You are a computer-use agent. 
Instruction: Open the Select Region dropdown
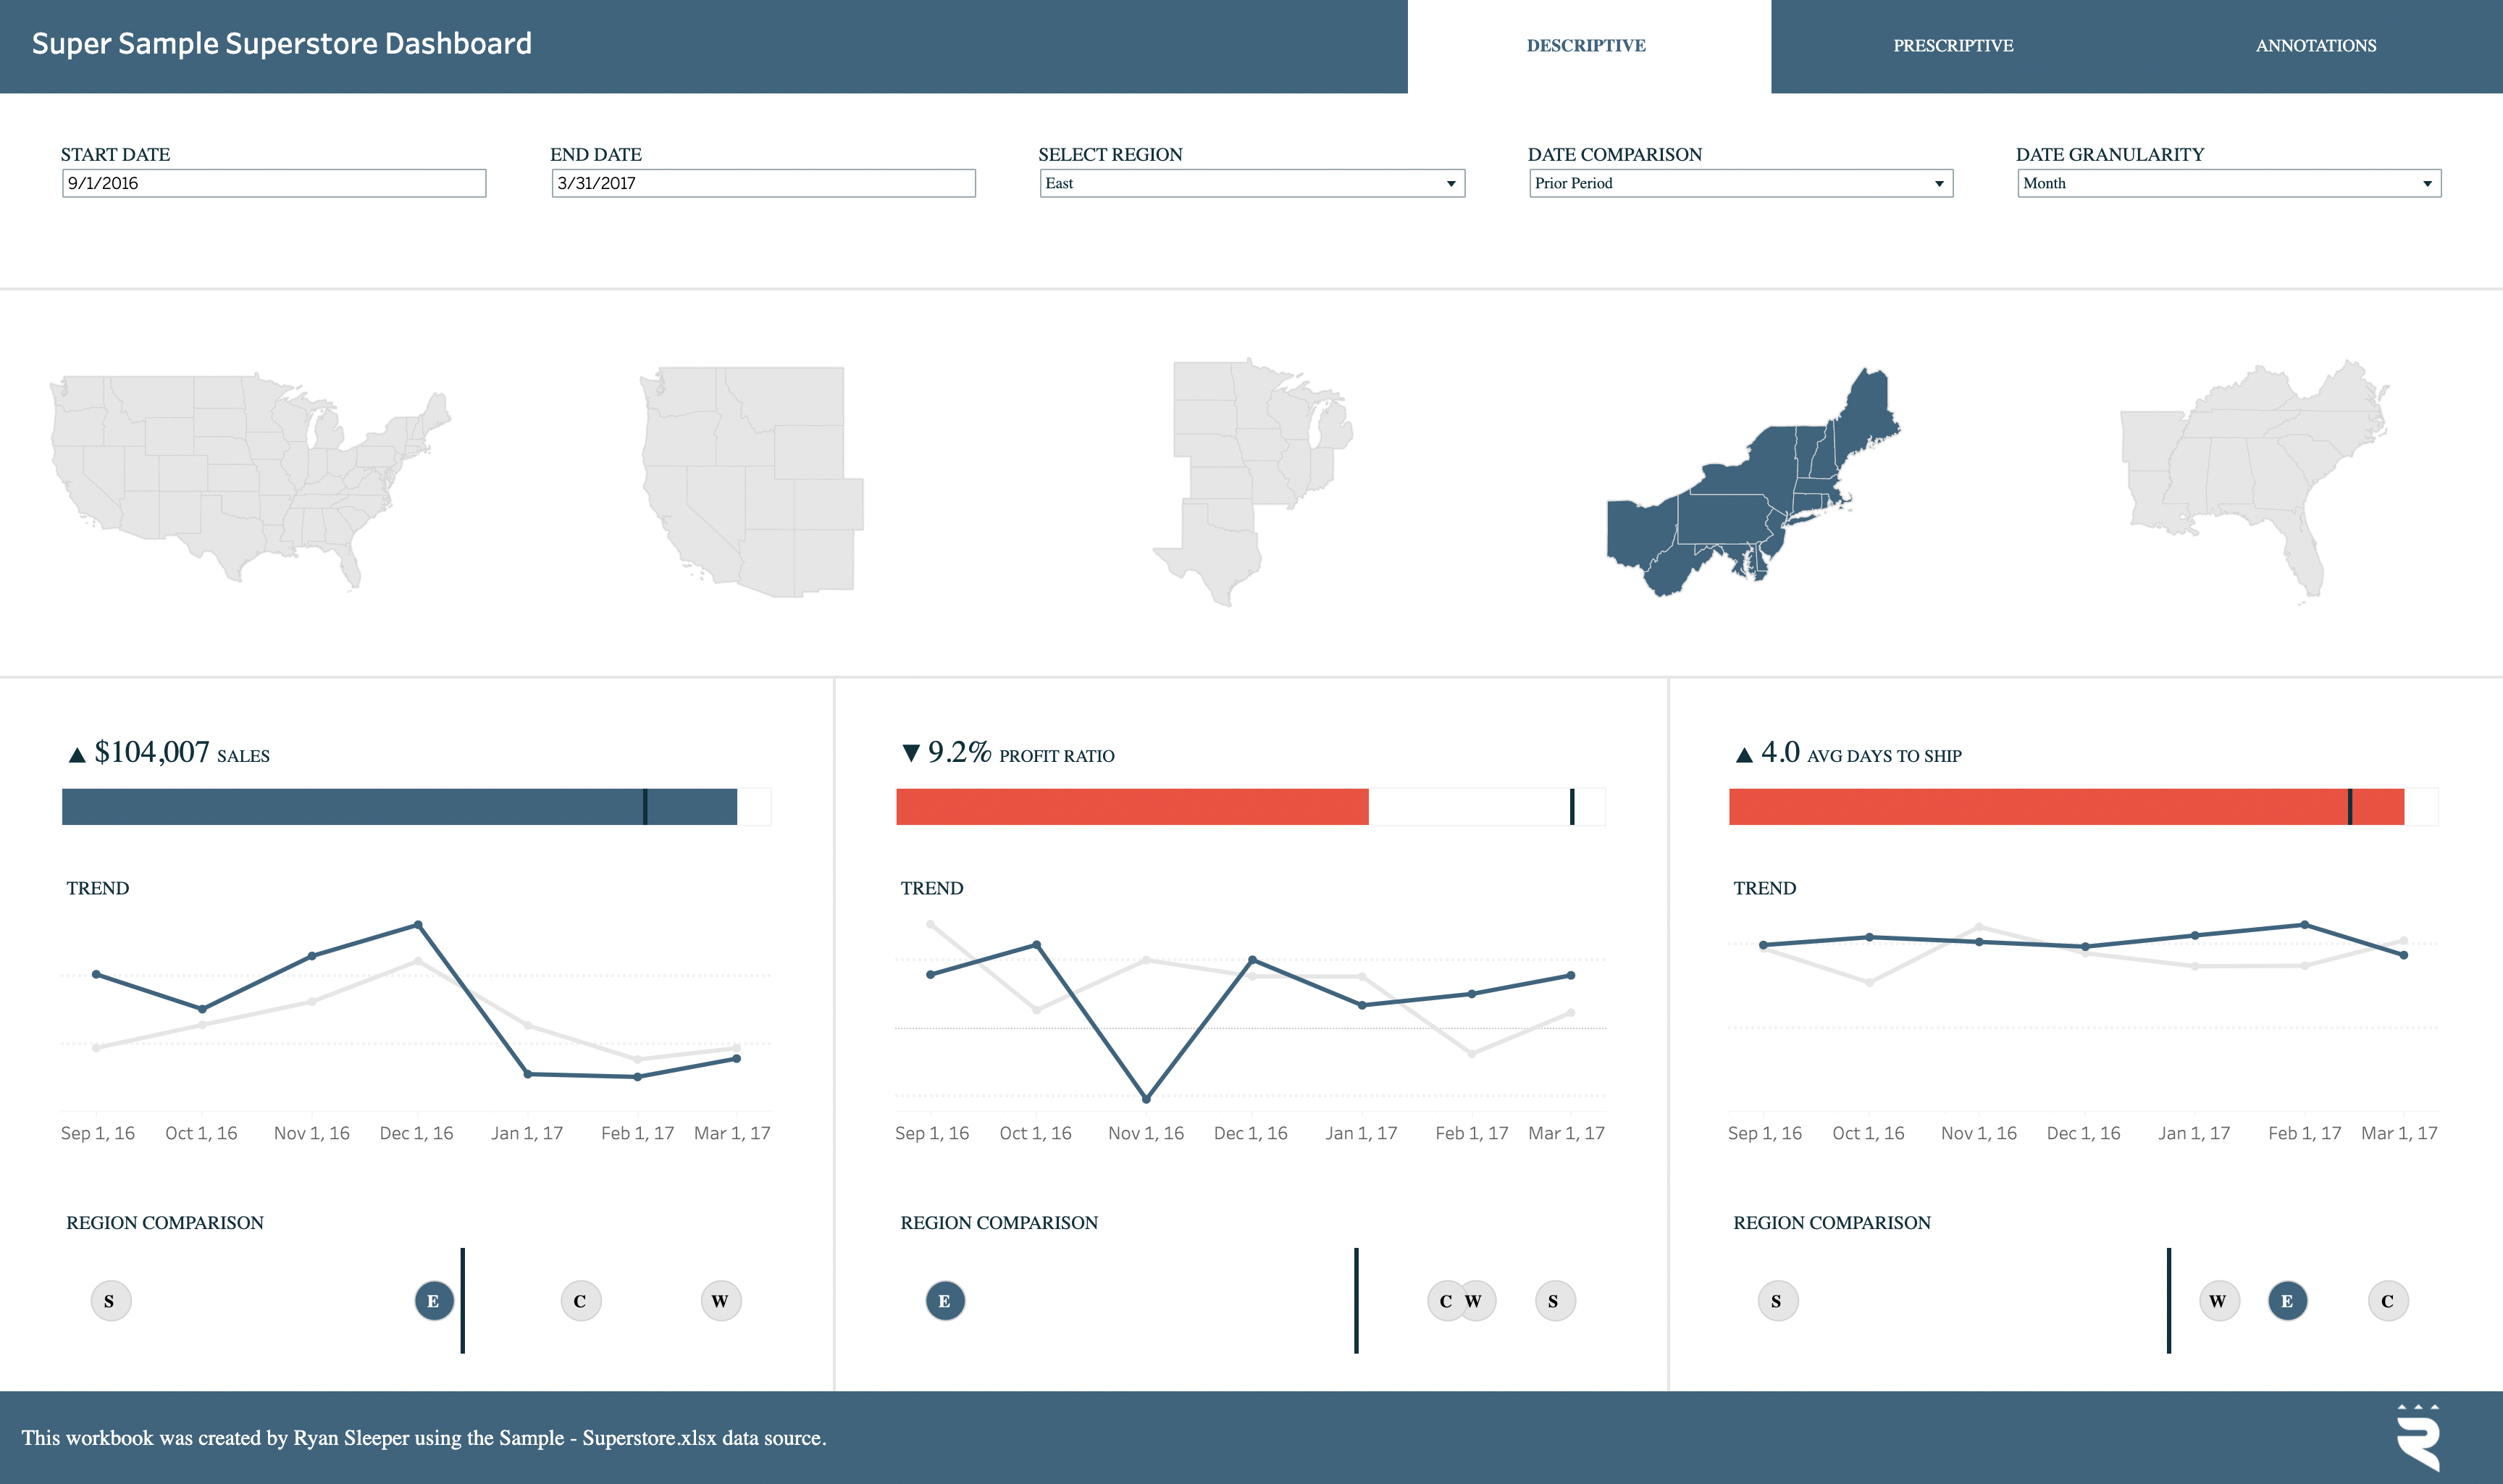tap(1450, 183)
